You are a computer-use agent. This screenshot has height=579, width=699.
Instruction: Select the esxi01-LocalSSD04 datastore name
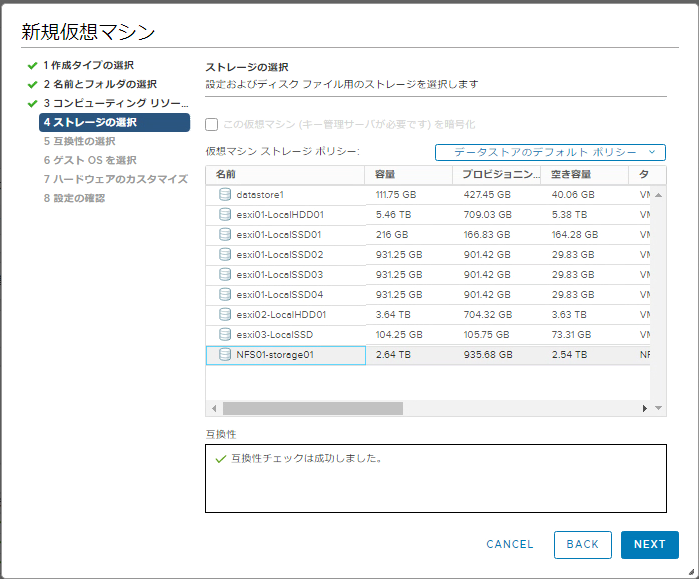pos(280,295)
